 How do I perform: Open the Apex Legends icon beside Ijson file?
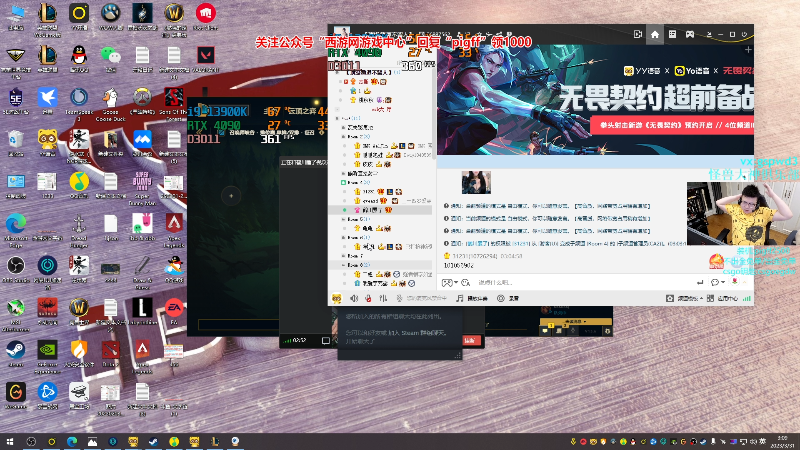(173, 230)
